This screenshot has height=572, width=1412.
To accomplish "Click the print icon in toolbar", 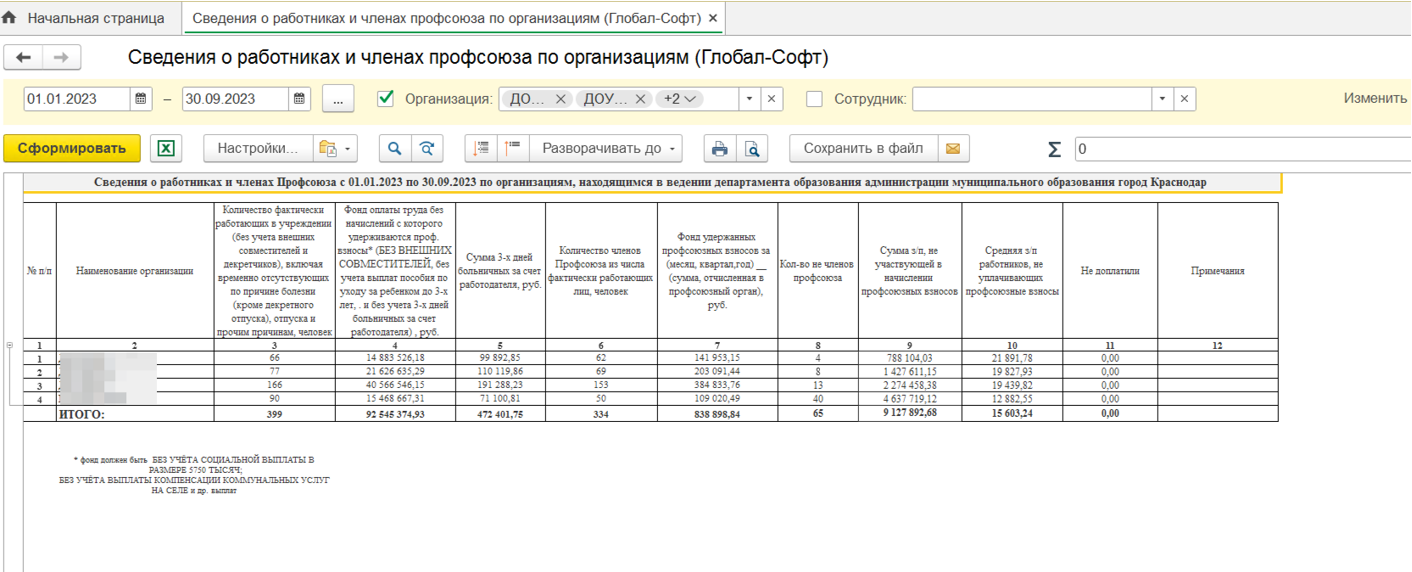I will [x=718, y=148].
